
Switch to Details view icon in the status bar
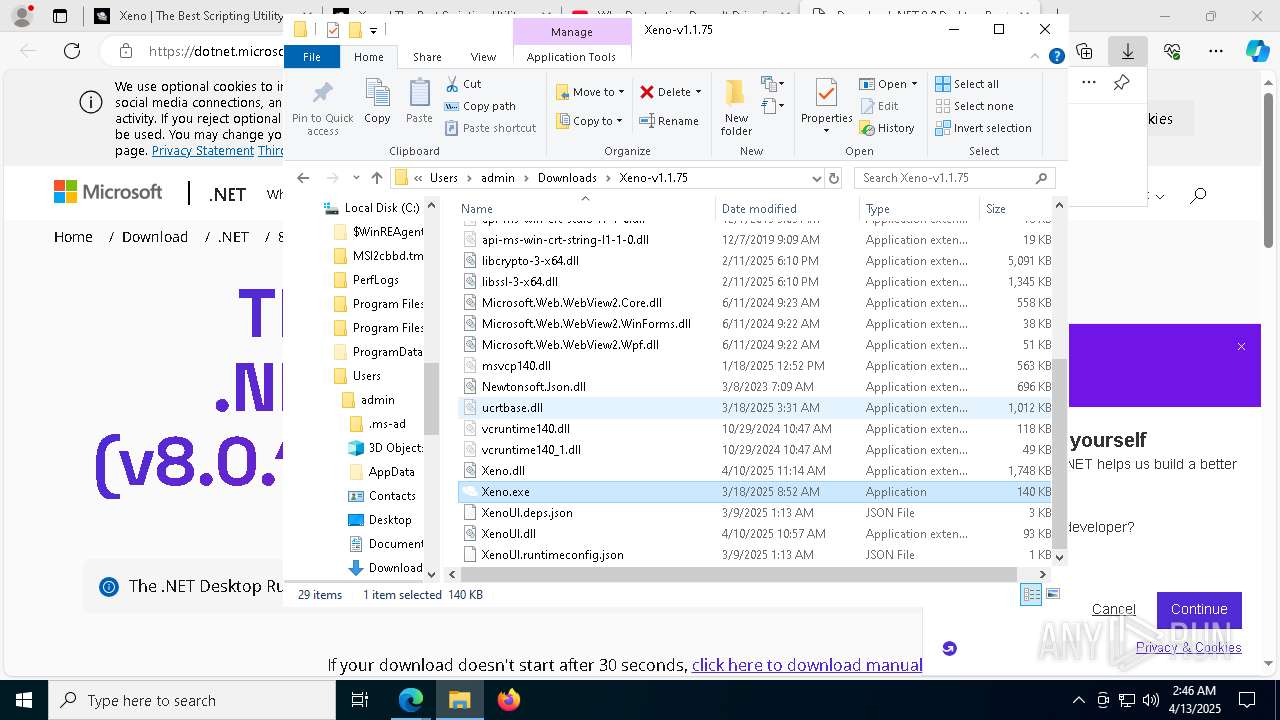point(1031,595)
